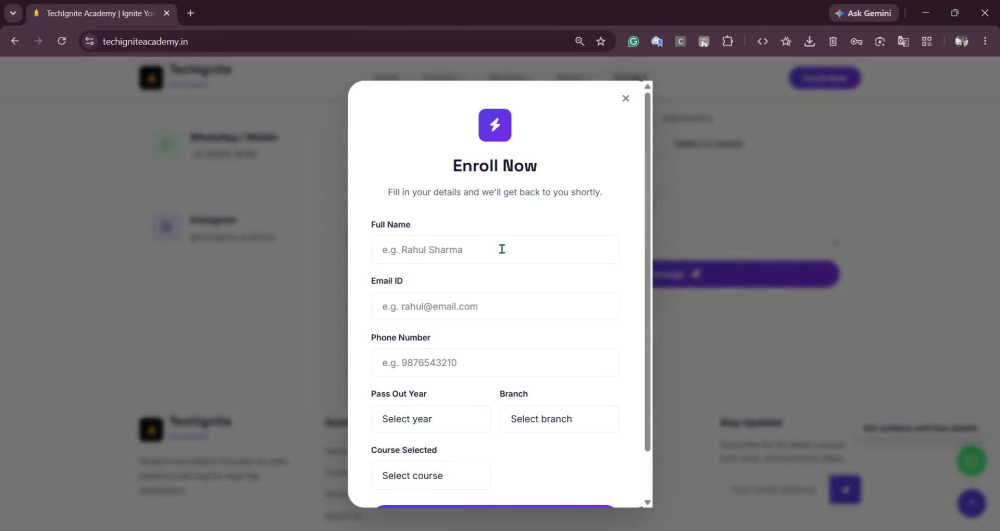
Task: Click the trash bin toolbar icon
Action: 833,41
